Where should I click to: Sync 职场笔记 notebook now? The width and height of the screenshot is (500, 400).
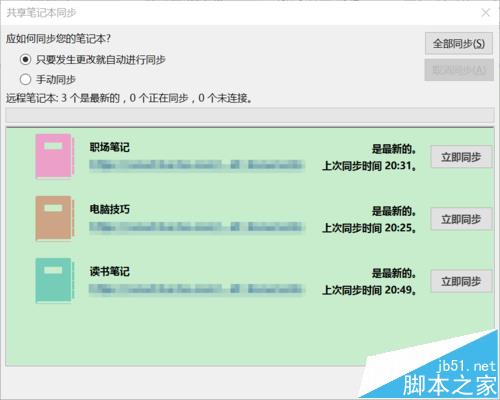(461, 157)
